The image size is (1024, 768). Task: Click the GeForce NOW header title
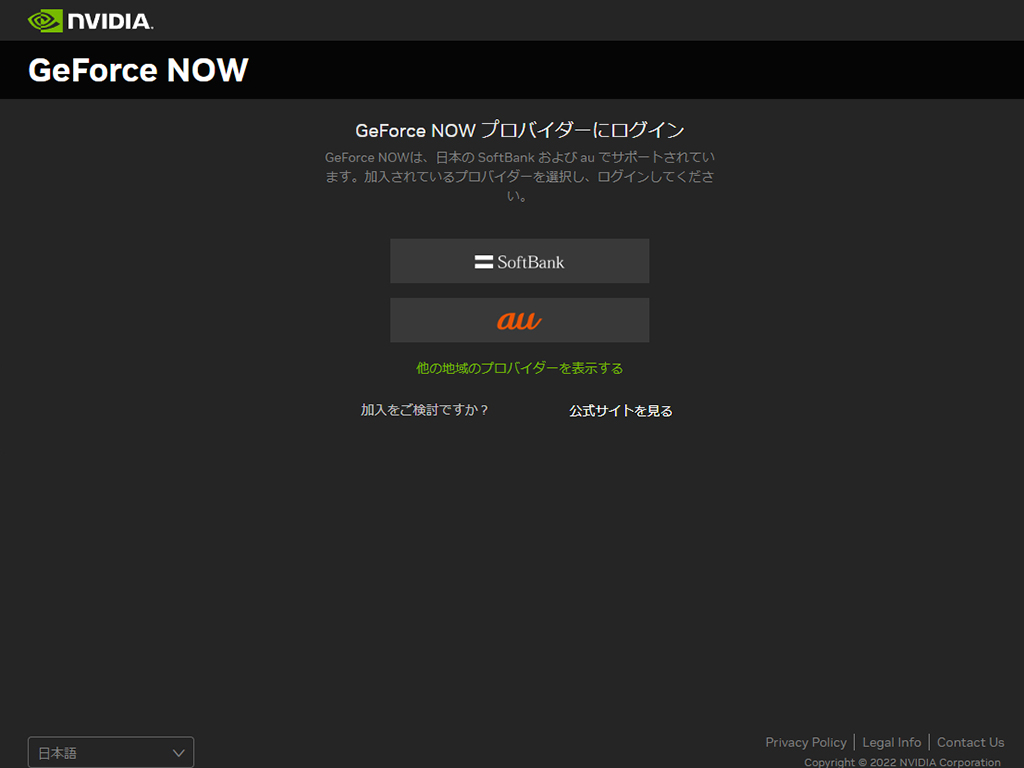tap(138, 70)
